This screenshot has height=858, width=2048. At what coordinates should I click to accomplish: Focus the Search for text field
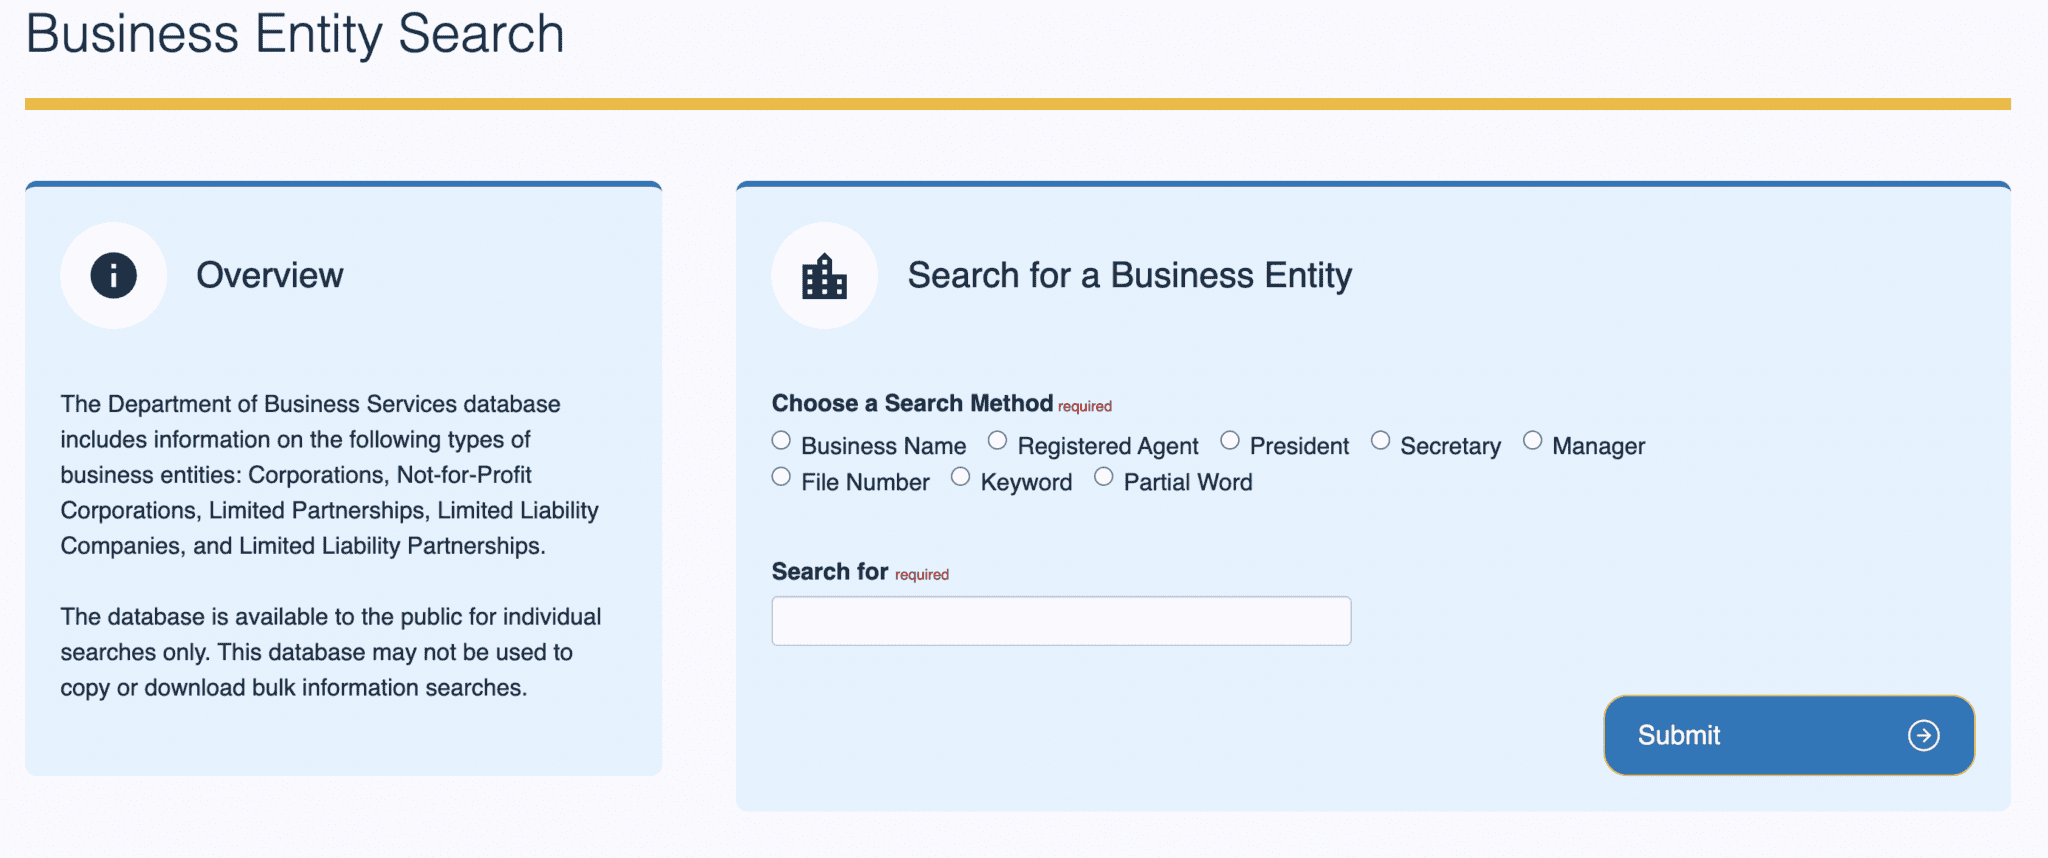1061,621
